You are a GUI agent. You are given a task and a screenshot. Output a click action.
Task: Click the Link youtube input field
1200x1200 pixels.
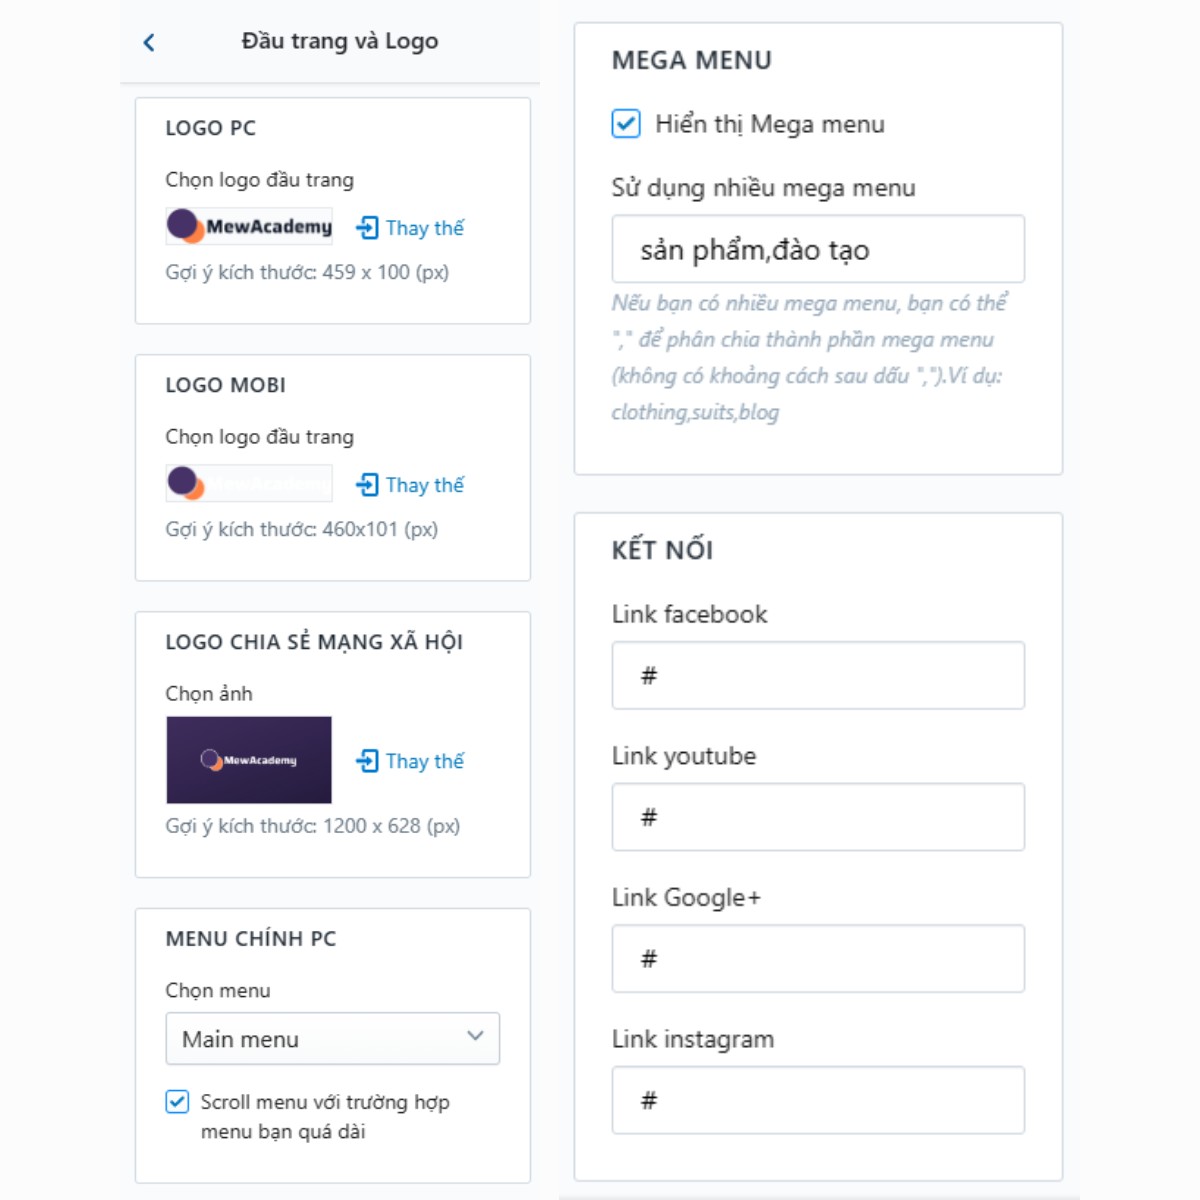(x=818, y=817)
